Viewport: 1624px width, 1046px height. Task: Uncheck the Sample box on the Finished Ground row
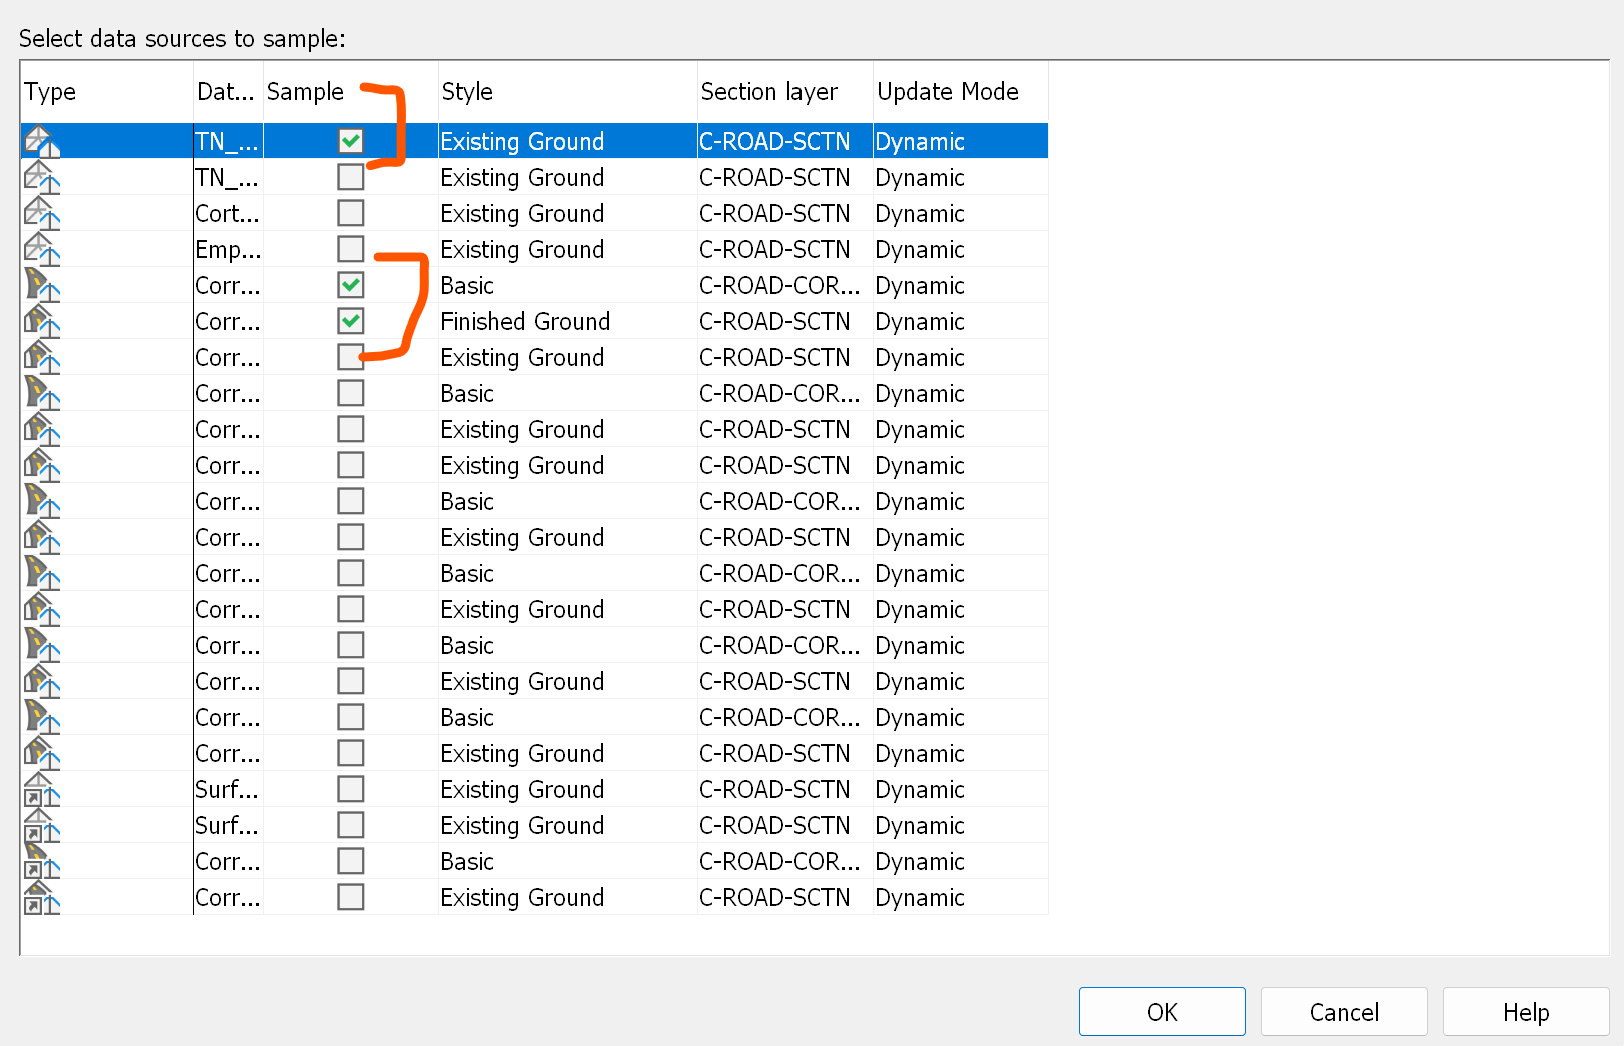pyautogui.click(x=350, y=321)
